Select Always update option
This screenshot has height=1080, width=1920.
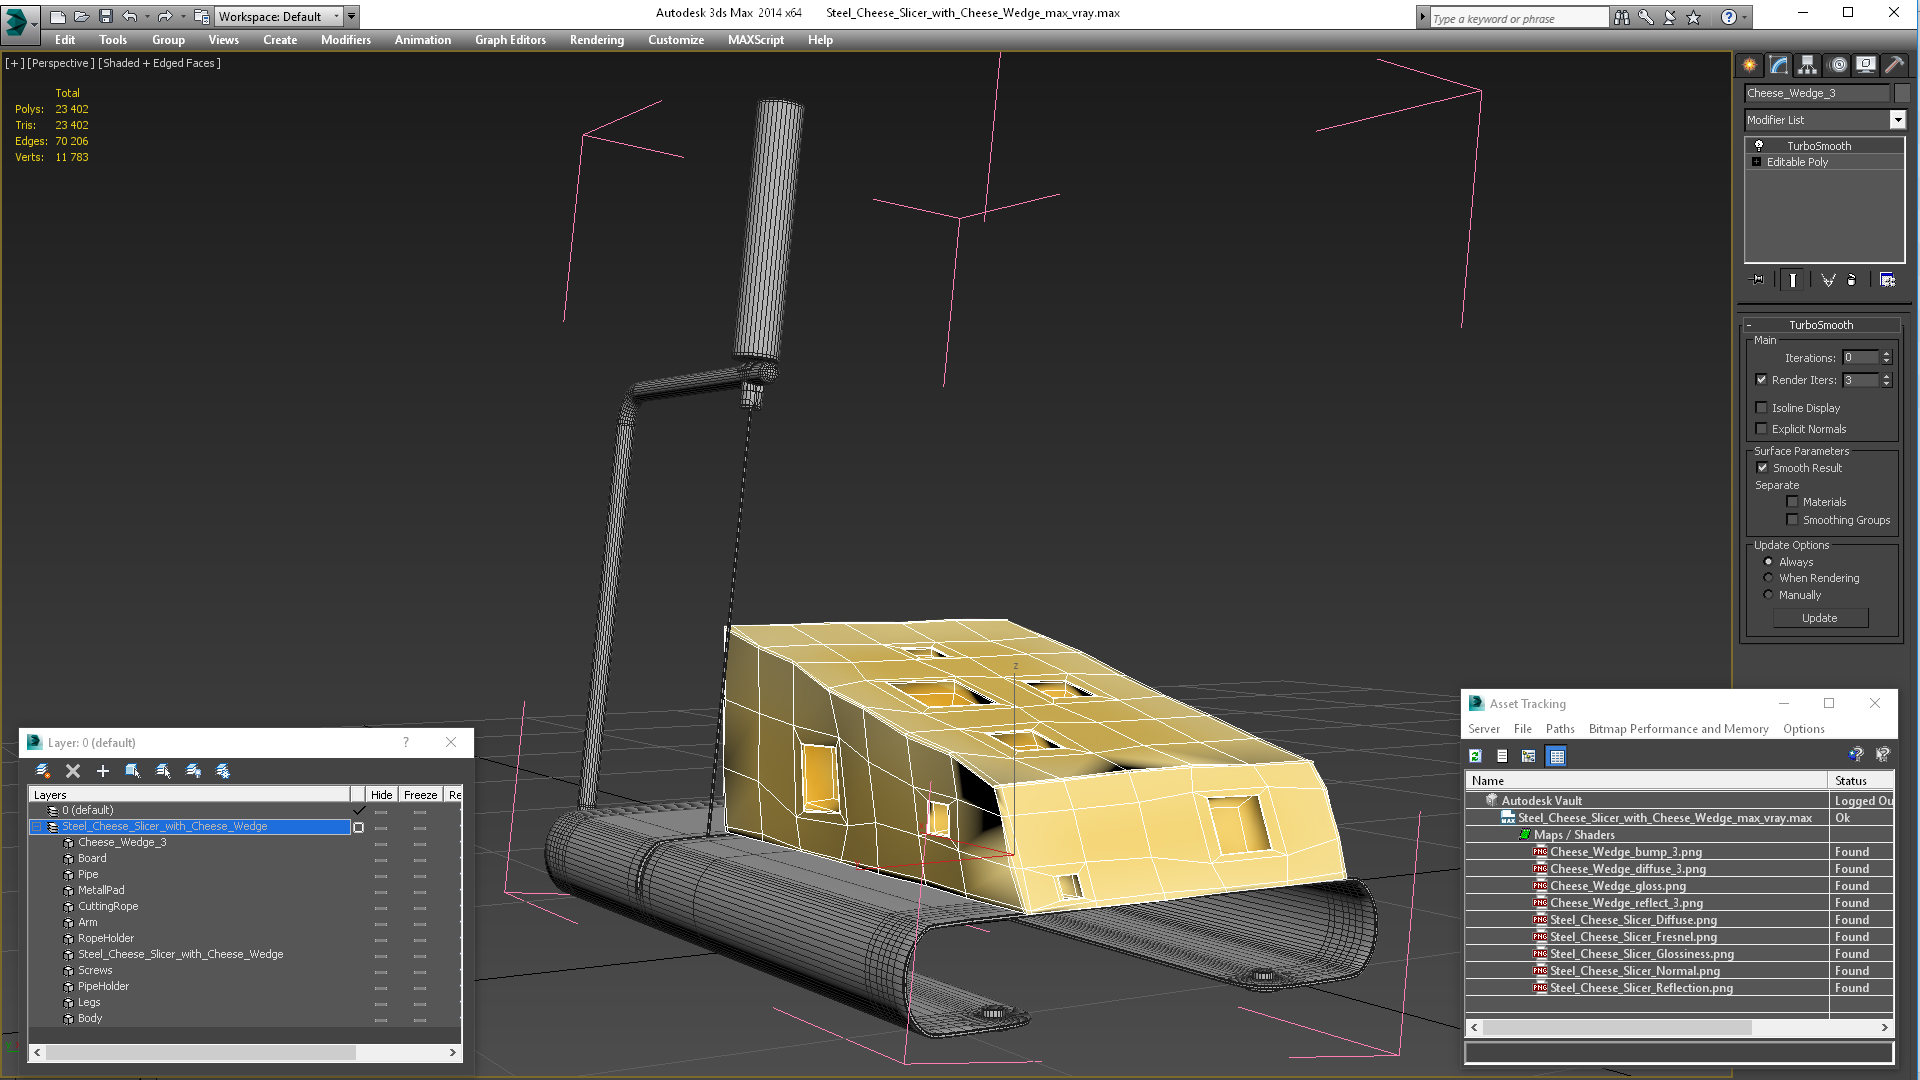1768,562
